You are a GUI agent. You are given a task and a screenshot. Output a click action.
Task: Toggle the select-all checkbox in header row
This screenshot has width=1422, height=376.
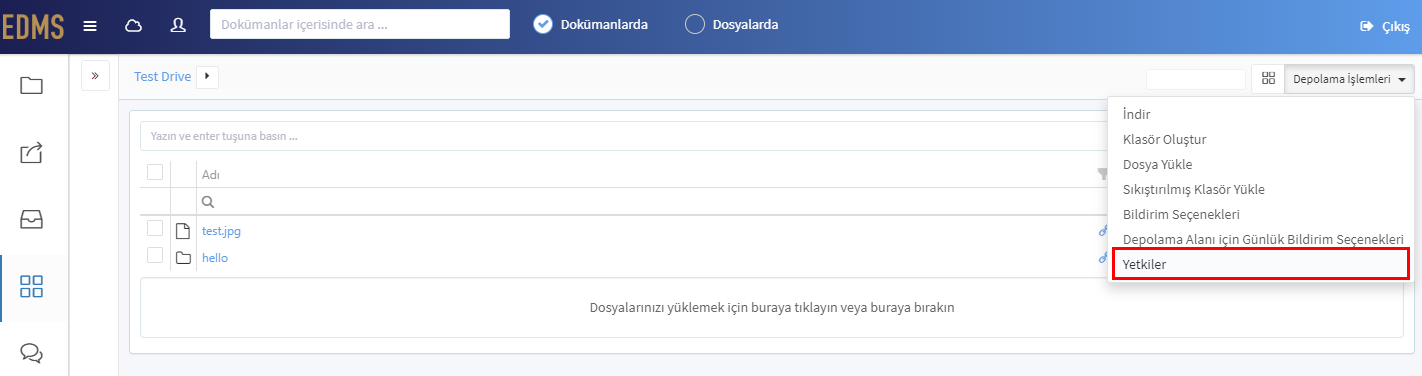pos(155,172)
